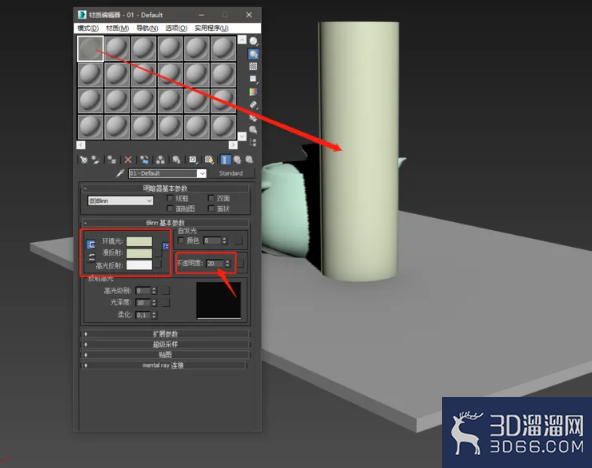Open the 模式(D) menu
This screenshot has width=592, height=468.
click(x=88, y=28)
